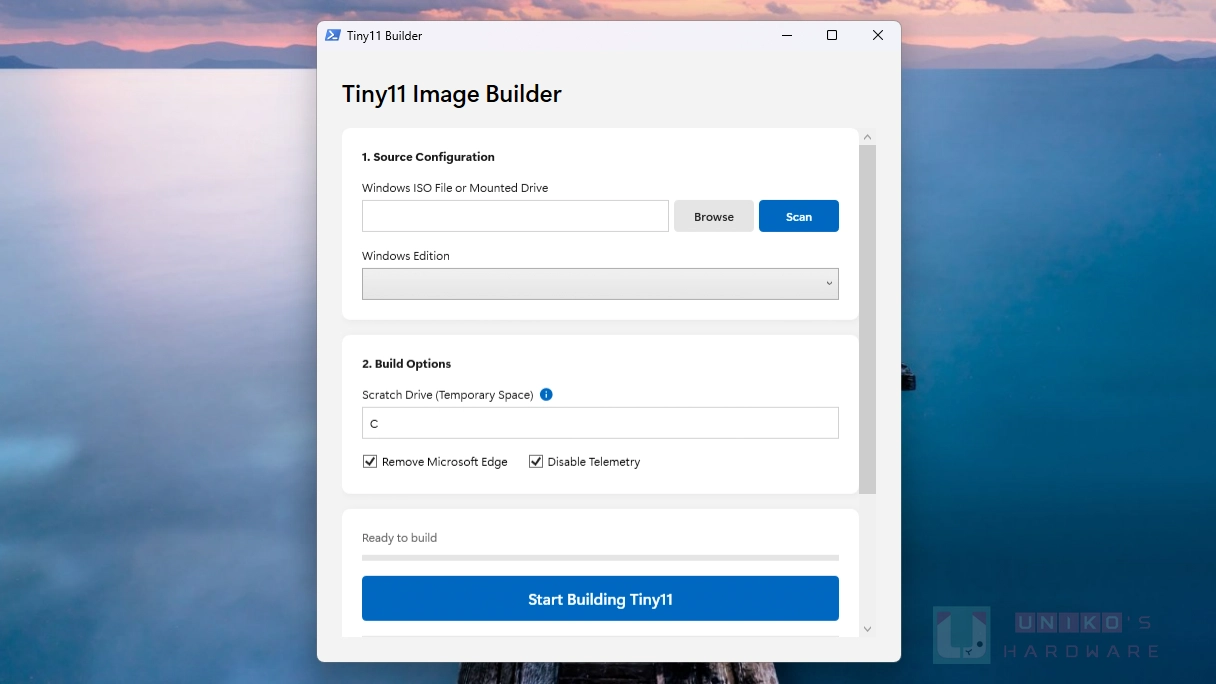Click the 'Windows Edition' label

click(x=406, y=256)
